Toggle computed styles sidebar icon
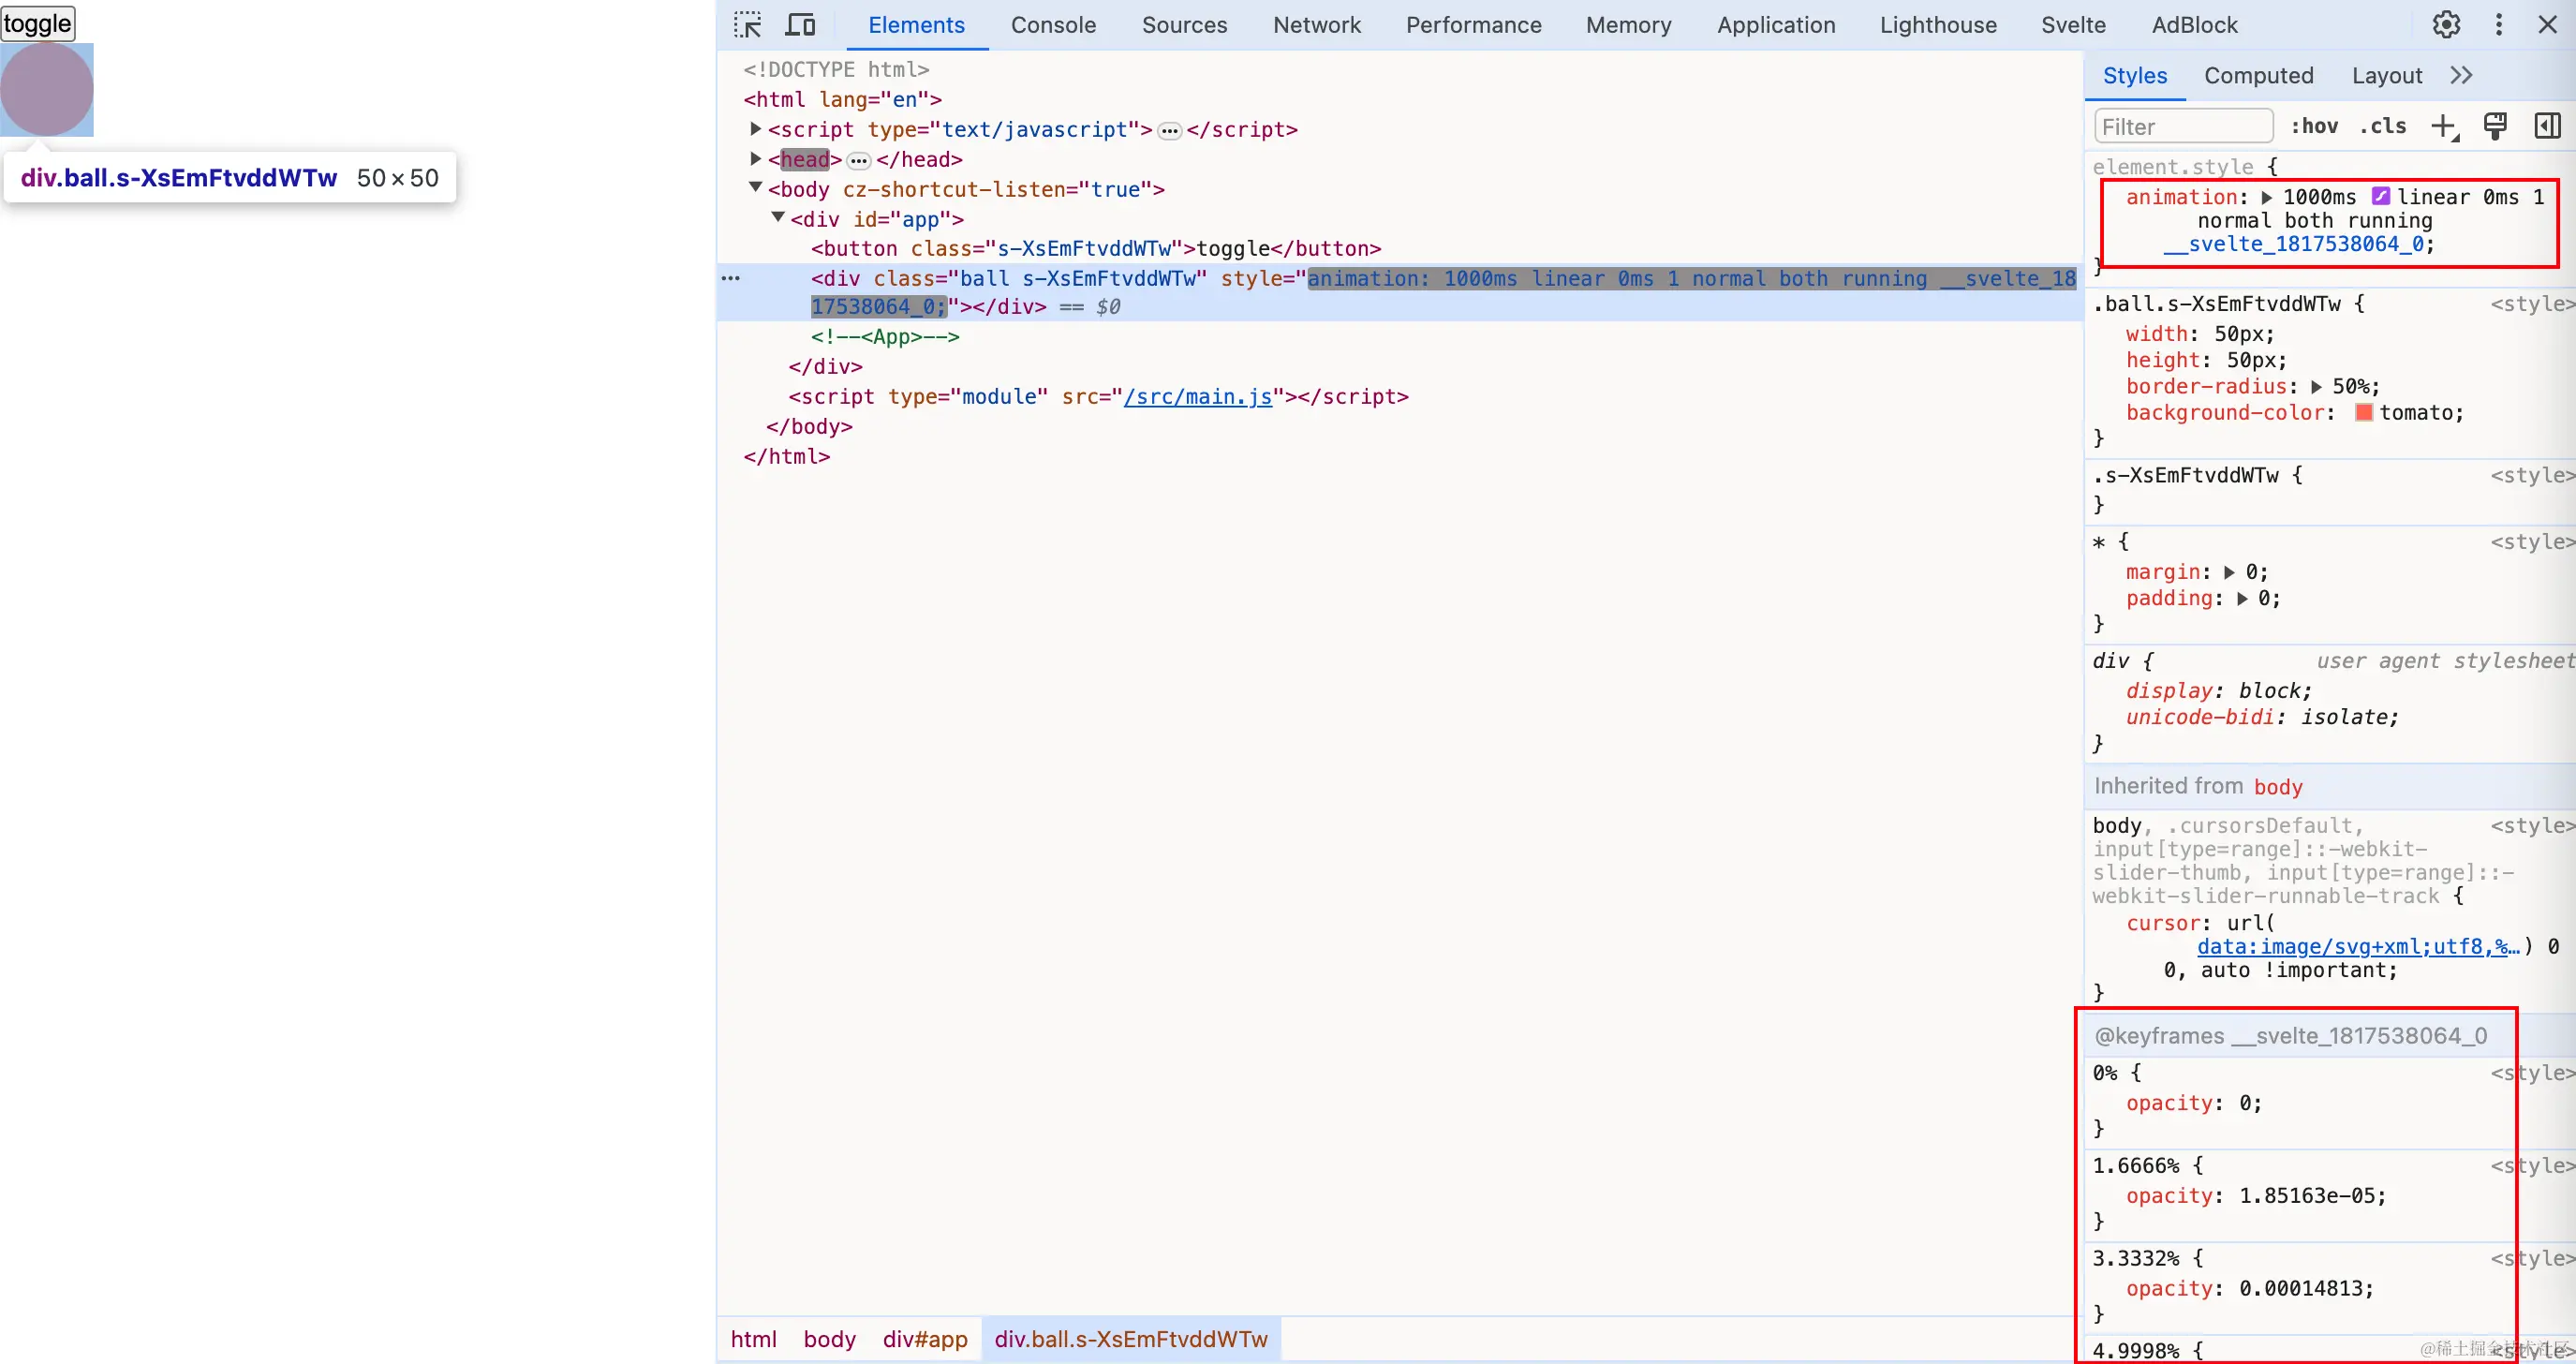 [2547, 127]
